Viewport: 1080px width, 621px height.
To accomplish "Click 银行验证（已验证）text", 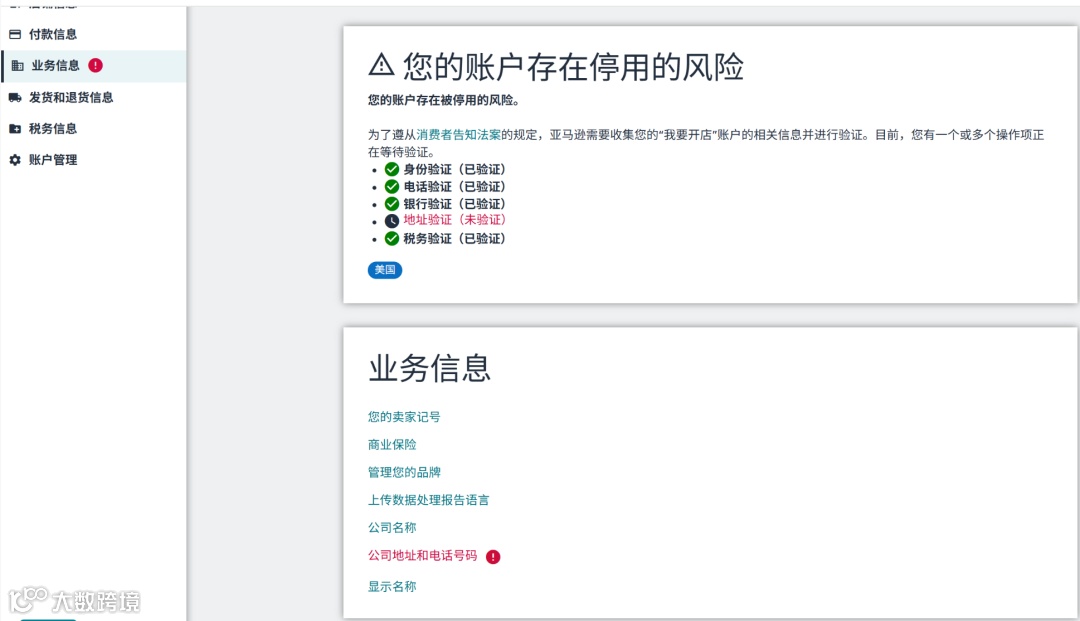I will point(455,204).
